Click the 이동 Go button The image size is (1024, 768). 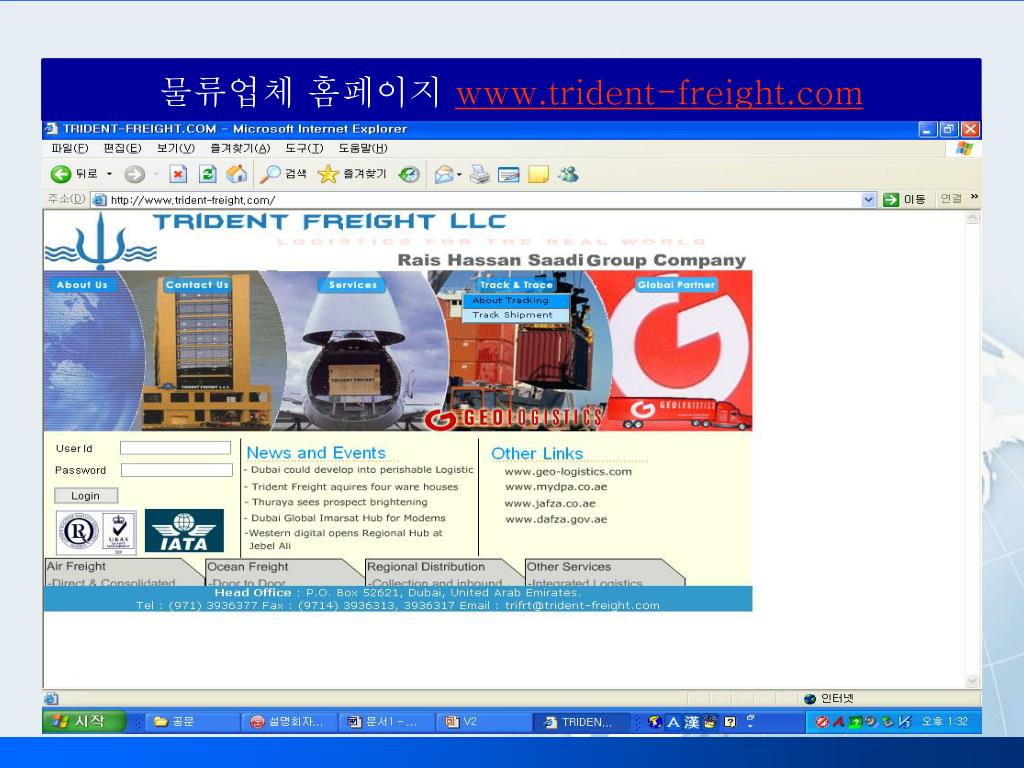click(x=904, y=200)
